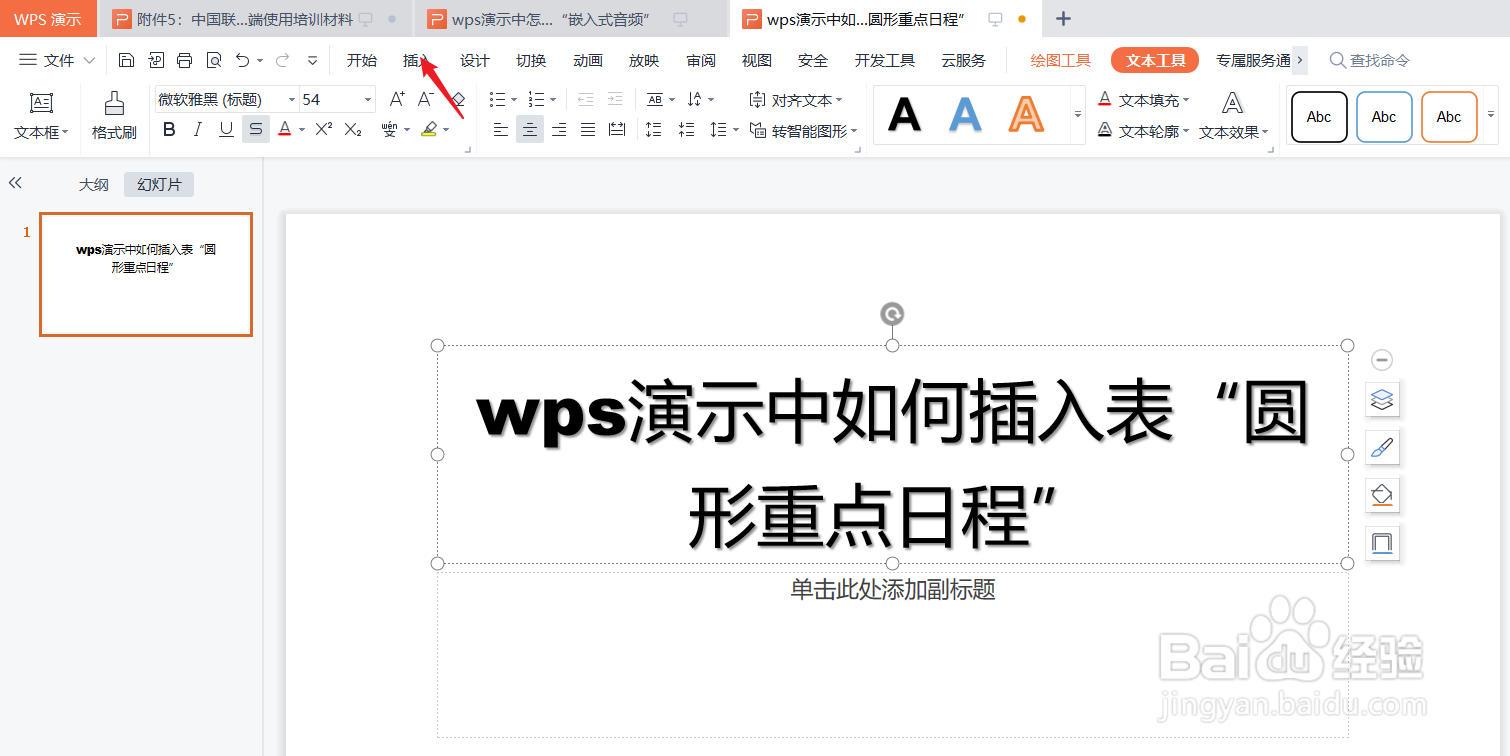This screenshot has height=756, width=1510.
Task: Open line spacing dropdown
Action: 736,130
